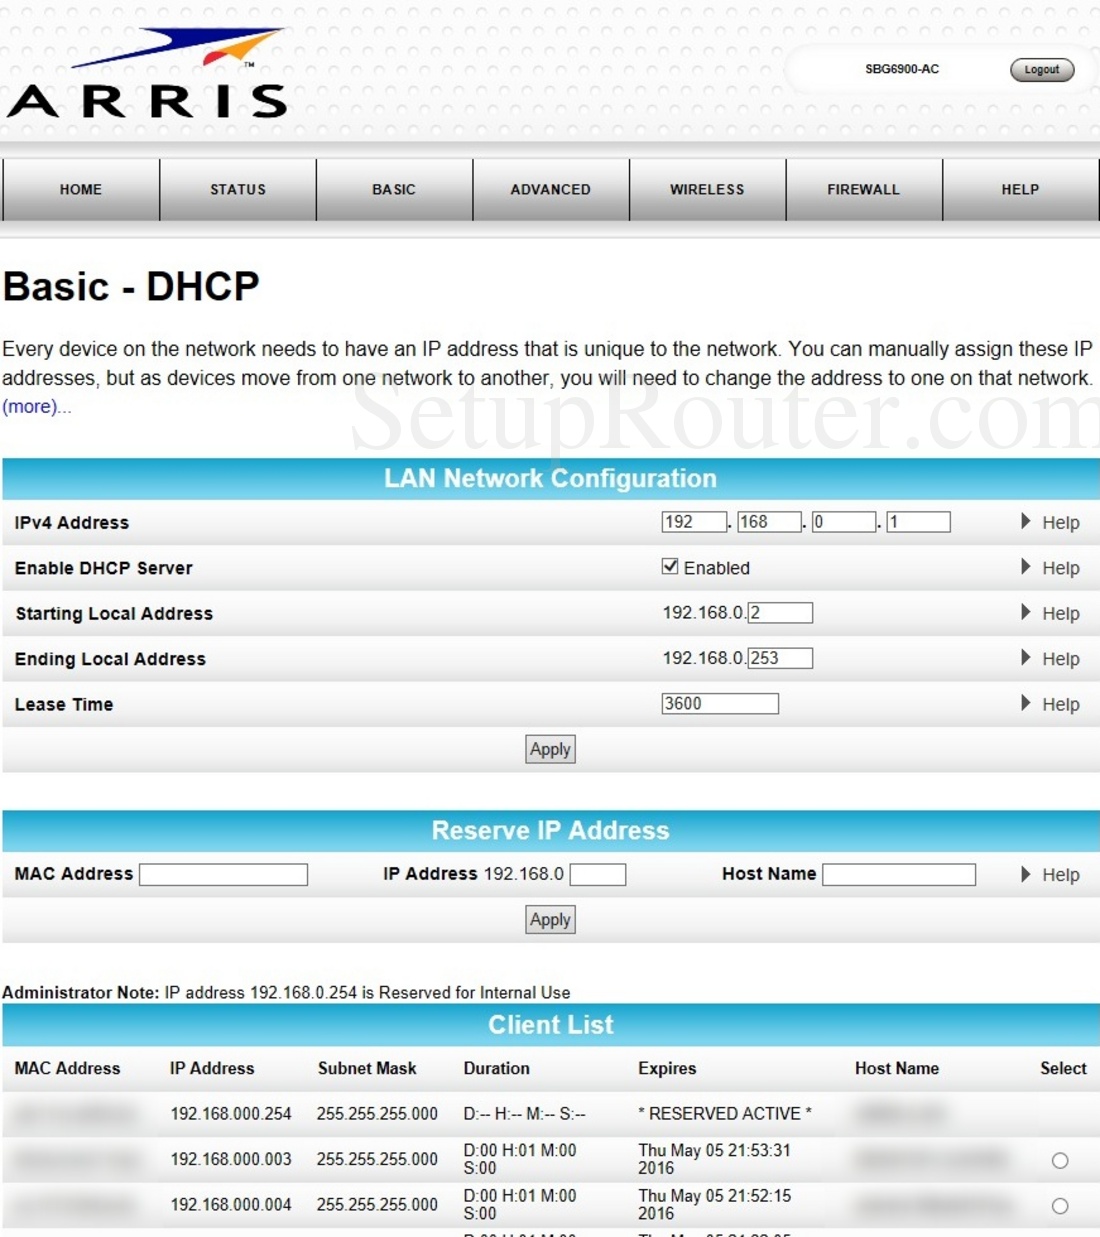
Task: Expand Help for IPv4 Address
Action: 1050,522
